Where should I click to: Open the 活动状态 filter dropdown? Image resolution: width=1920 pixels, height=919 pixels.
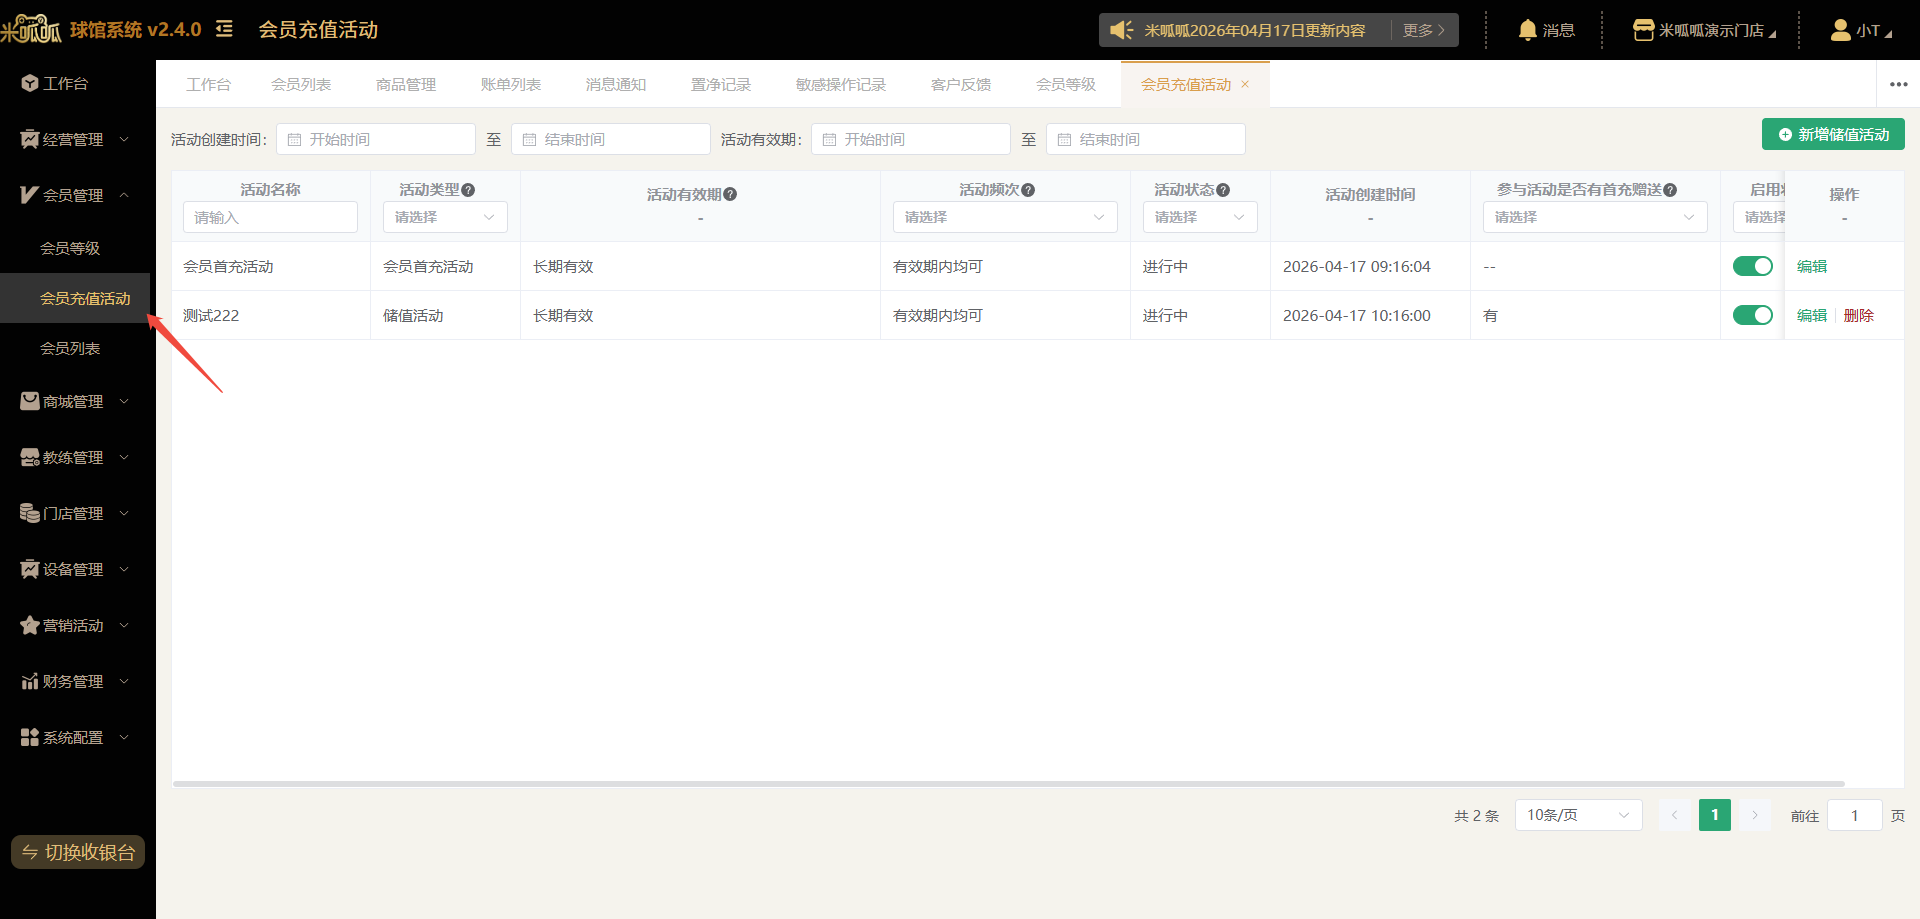click(x=1200, y=217)
